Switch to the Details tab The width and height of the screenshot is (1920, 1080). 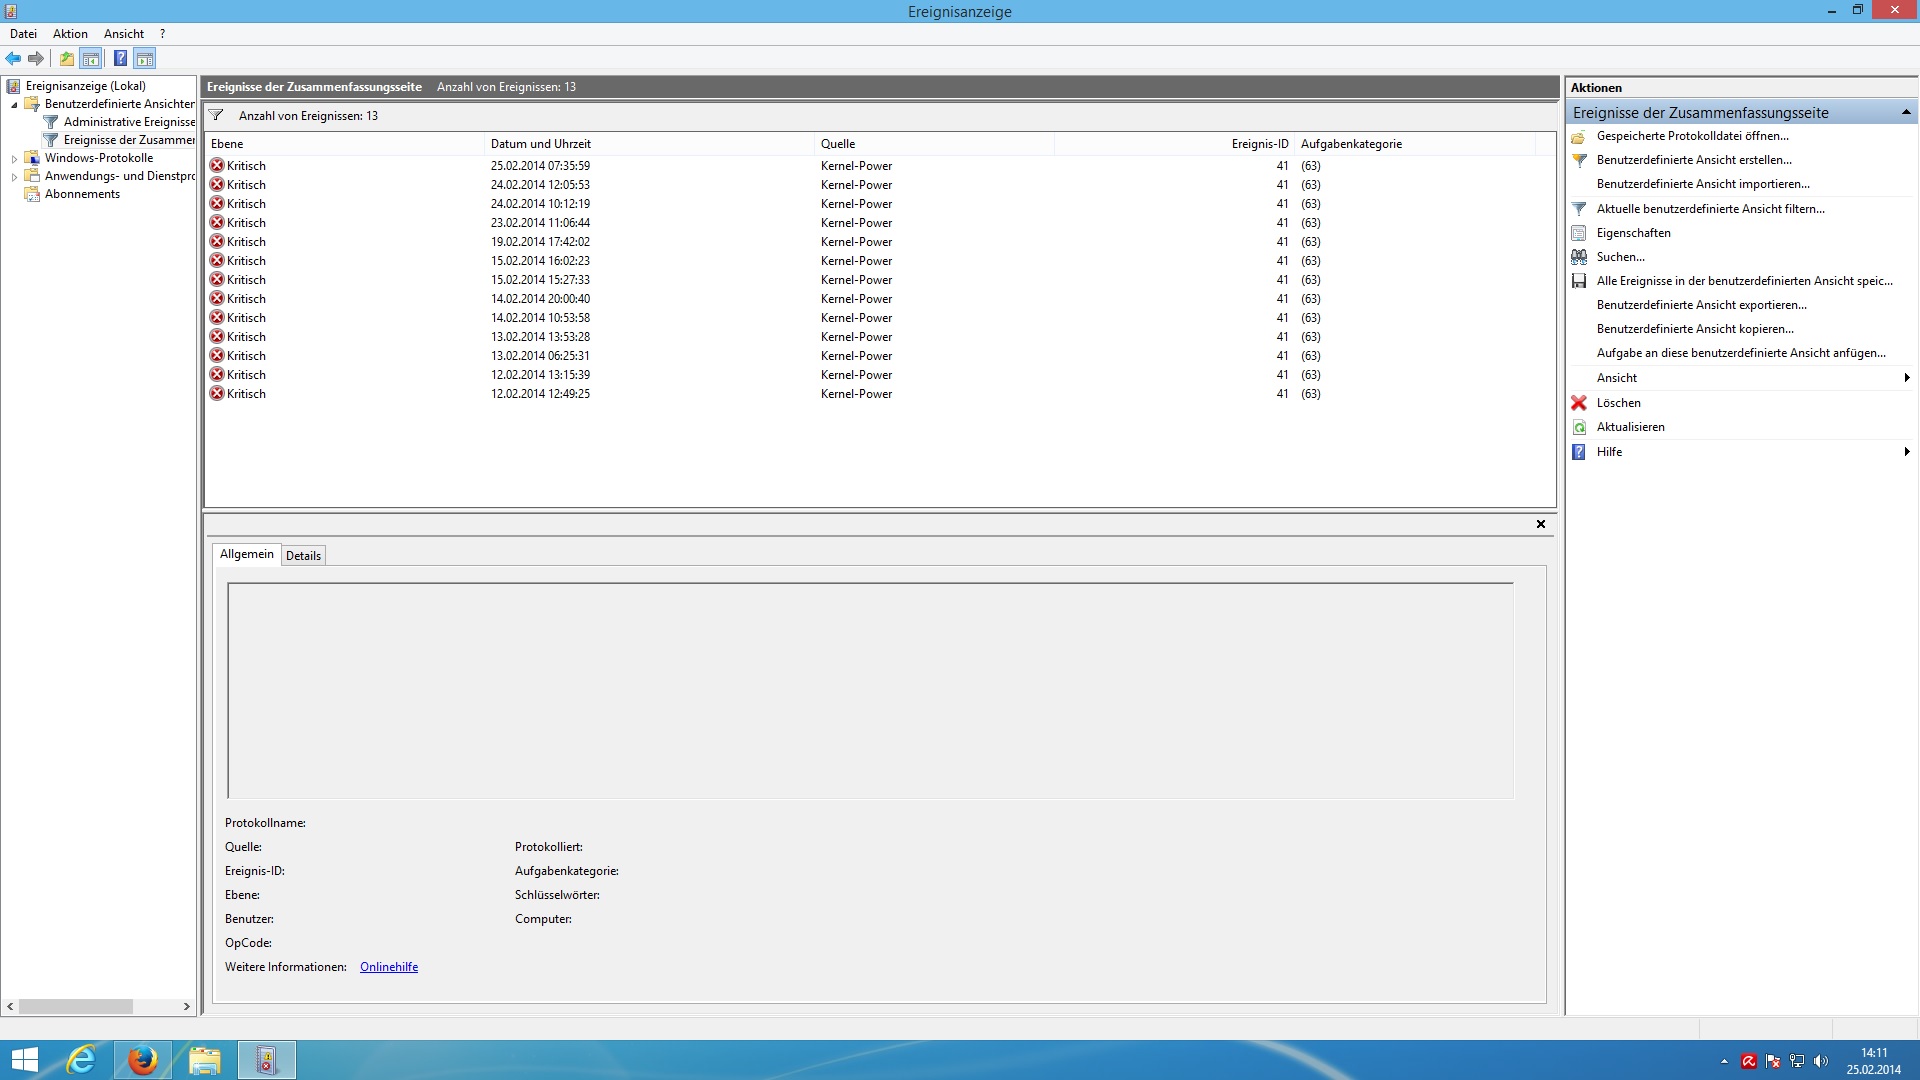[303, 556]
